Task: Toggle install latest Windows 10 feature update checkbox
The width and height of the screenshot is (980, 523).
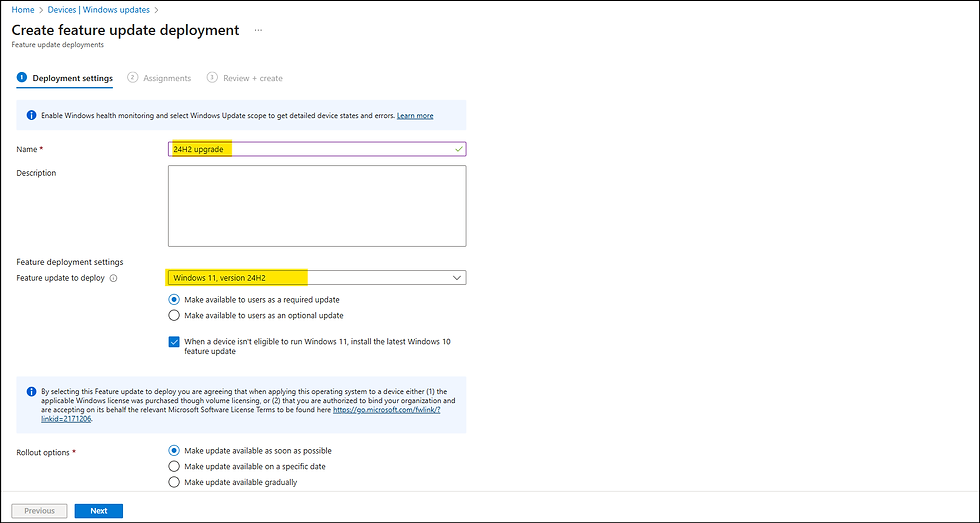Action: point(174,342)
